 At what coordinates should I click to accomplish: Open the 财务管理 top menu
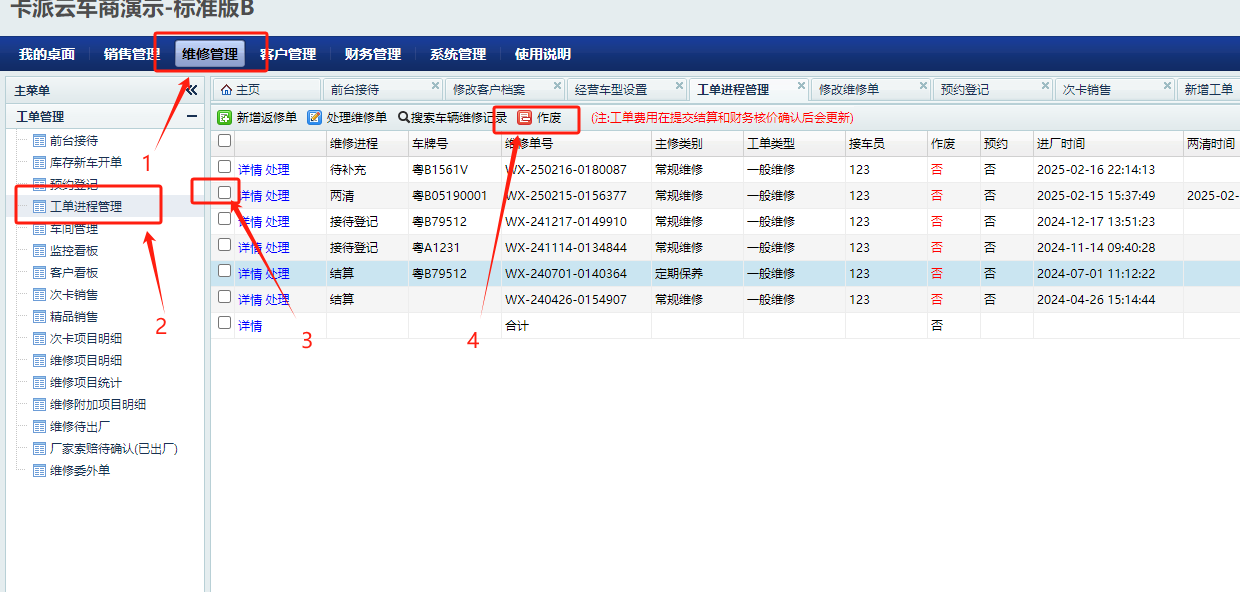pos(372,54)
